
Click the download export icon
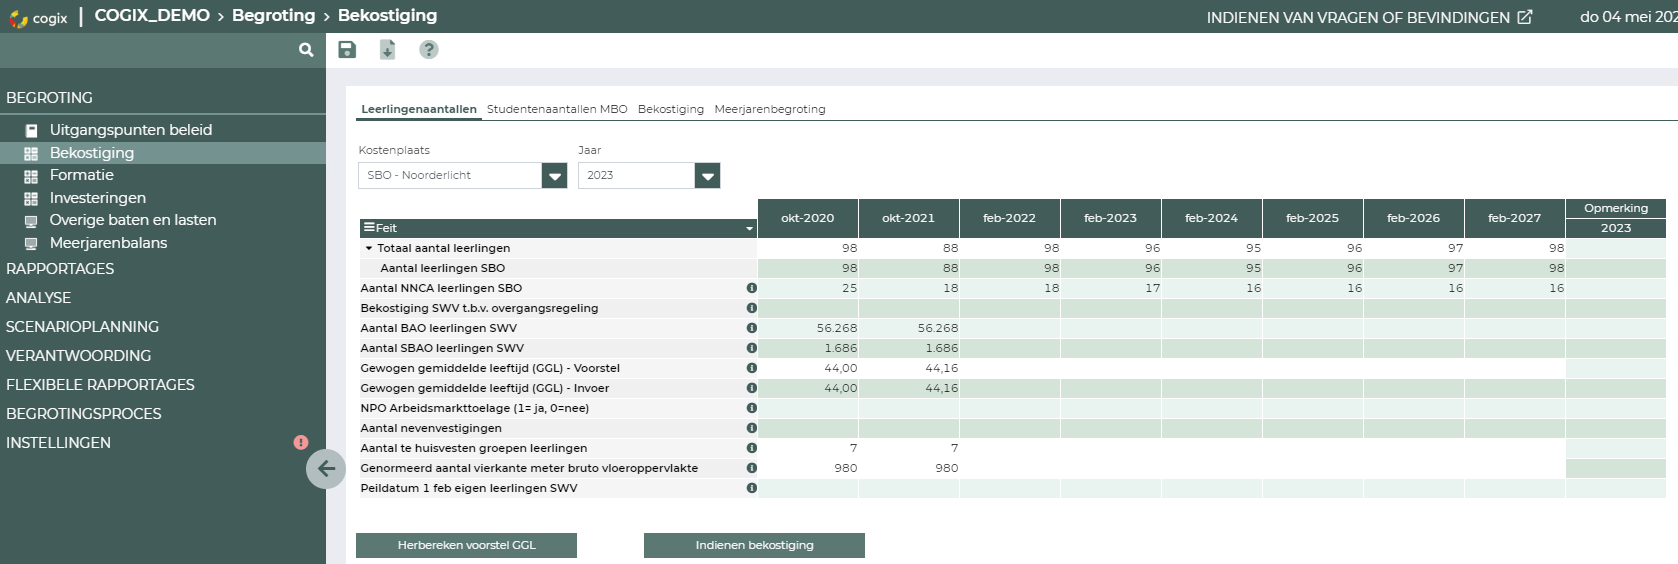coord(387,50)
